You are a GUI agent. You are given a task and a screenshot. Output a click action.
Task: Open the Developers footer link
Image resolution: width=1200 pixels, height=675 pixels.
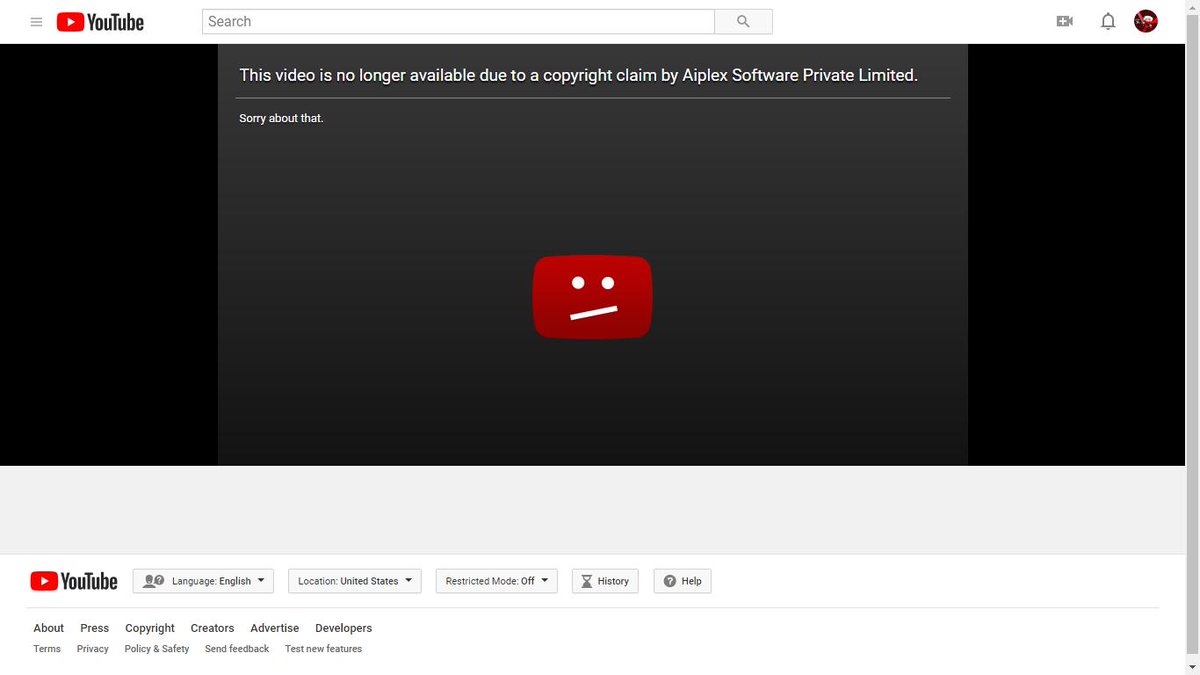pyautogui.click(x=344, y=628)
